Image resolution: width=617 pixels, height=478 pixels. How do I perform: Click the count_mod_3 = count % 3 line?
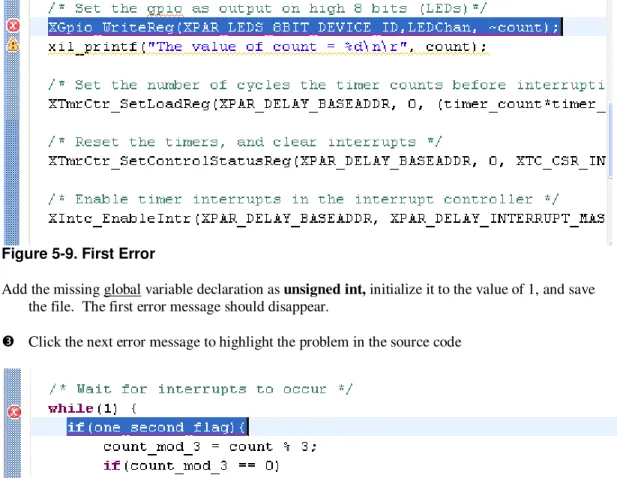[x=210, y=447]
